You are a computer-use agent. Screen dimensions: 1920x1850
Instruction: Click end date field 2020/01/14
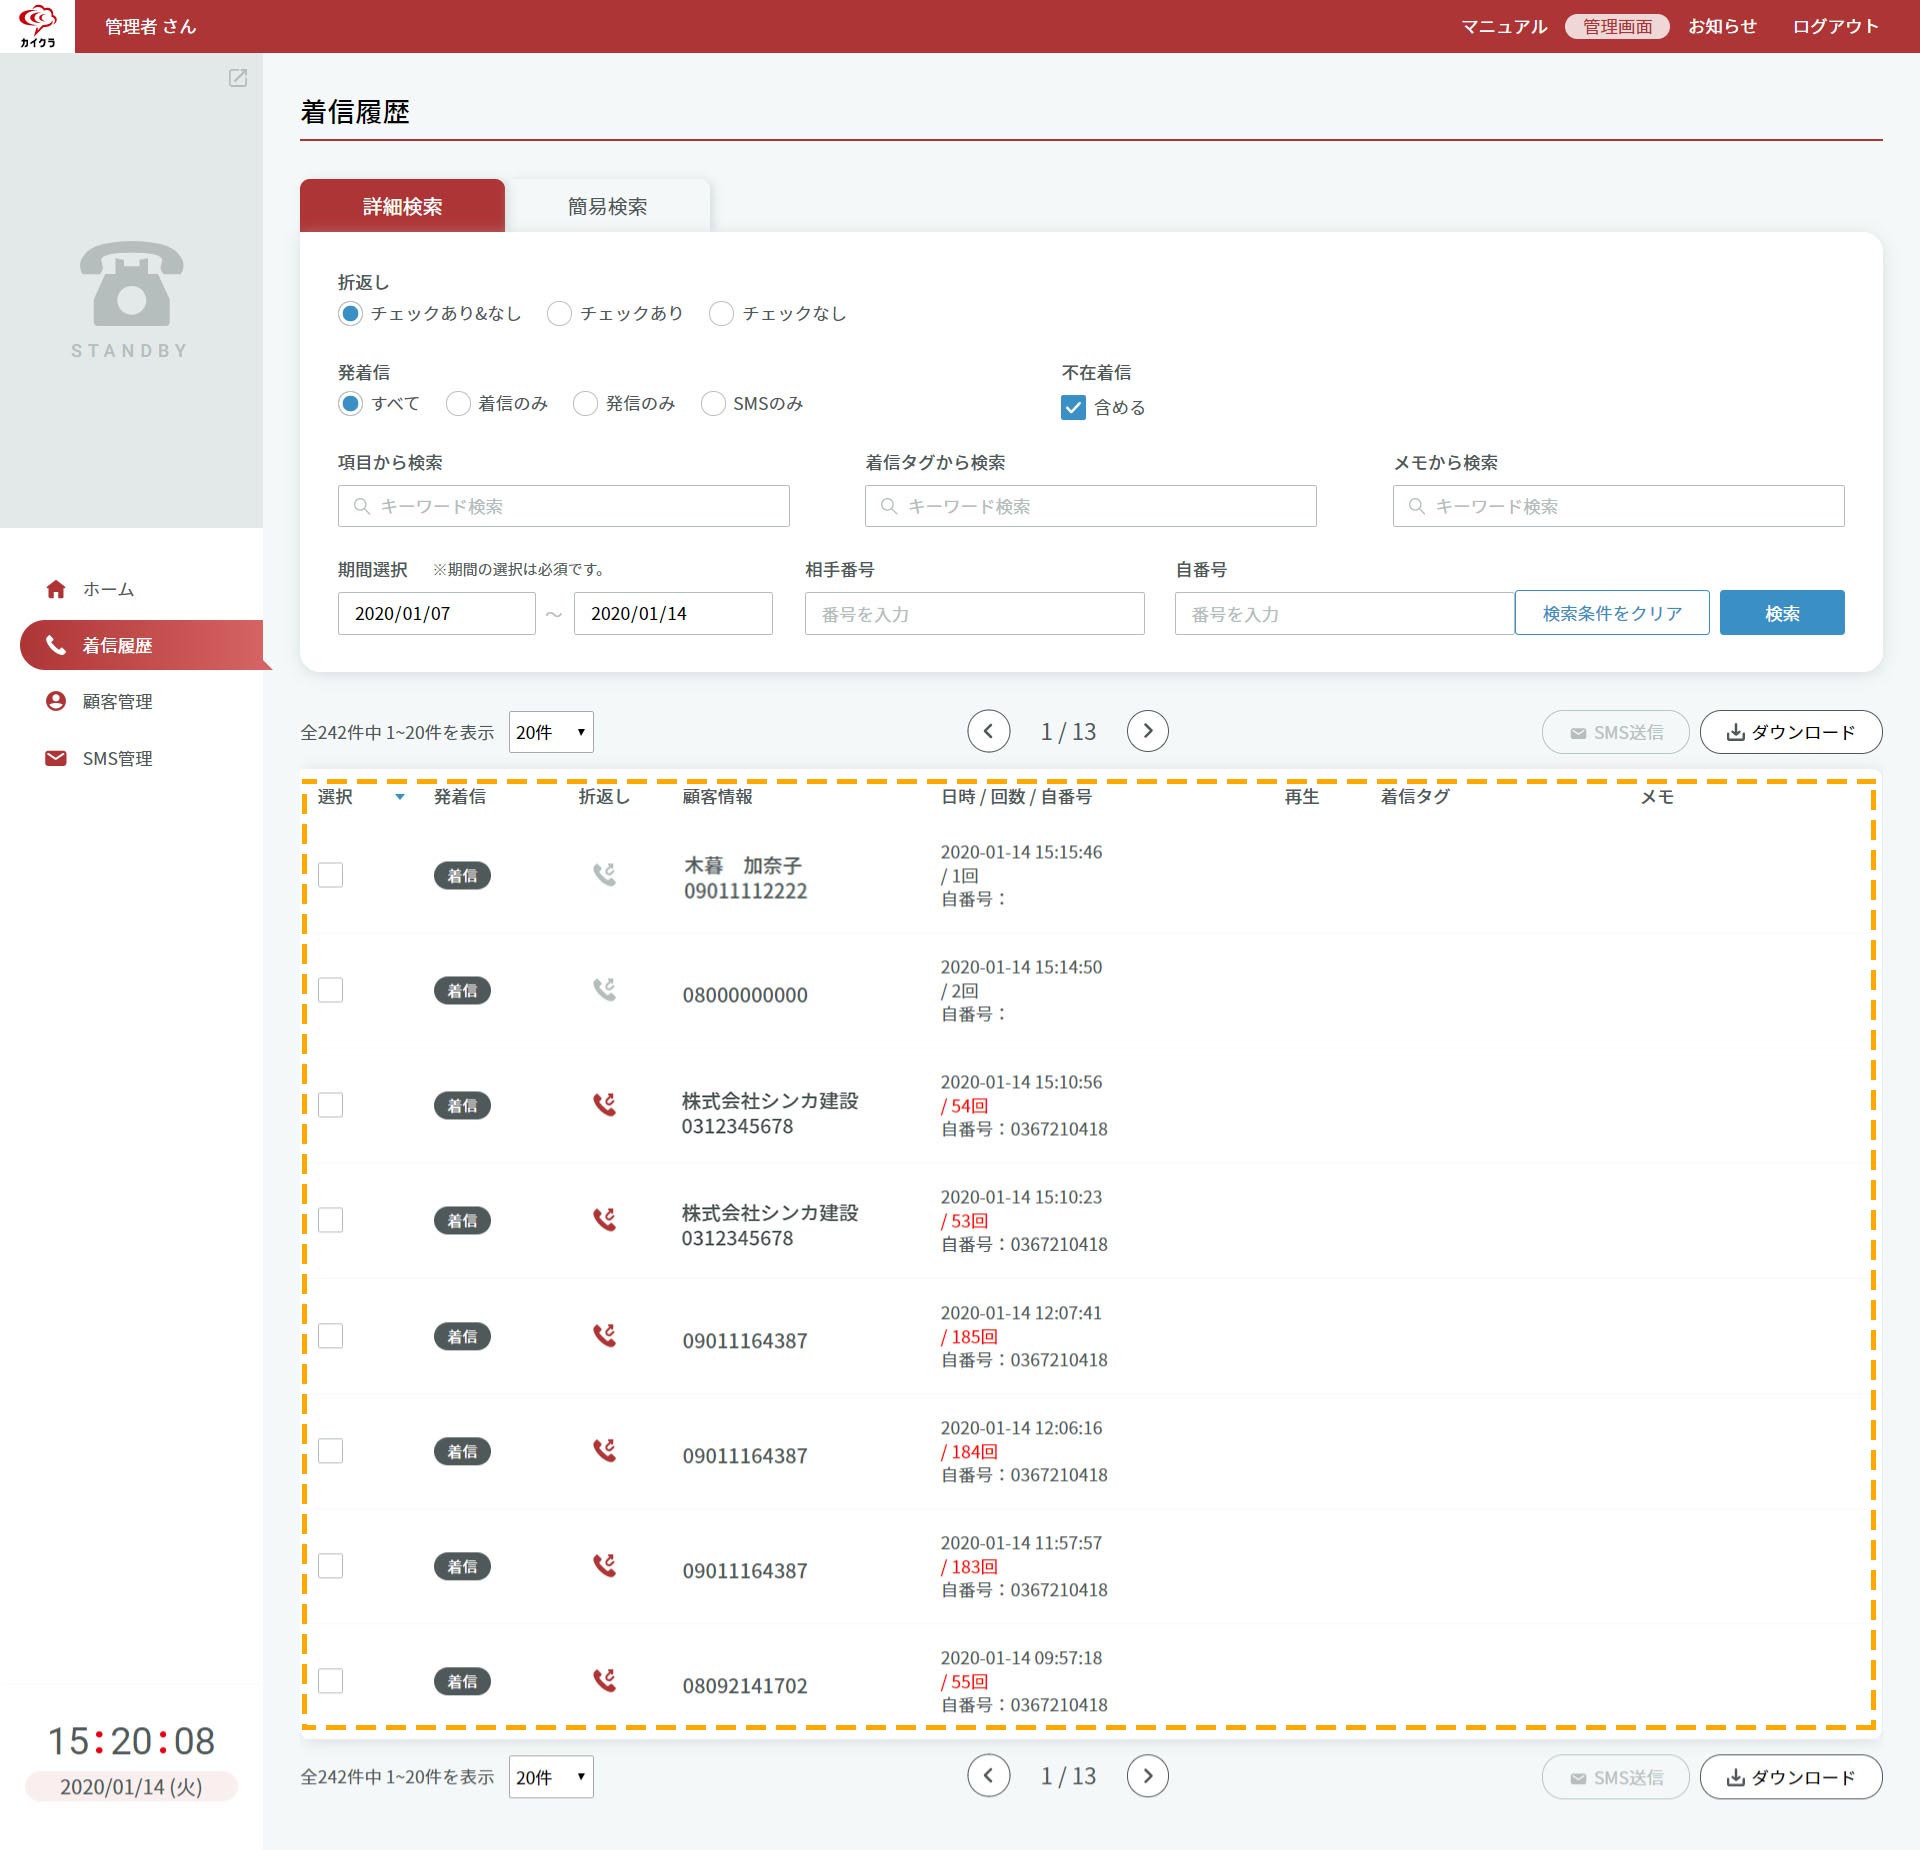point(673,613)
